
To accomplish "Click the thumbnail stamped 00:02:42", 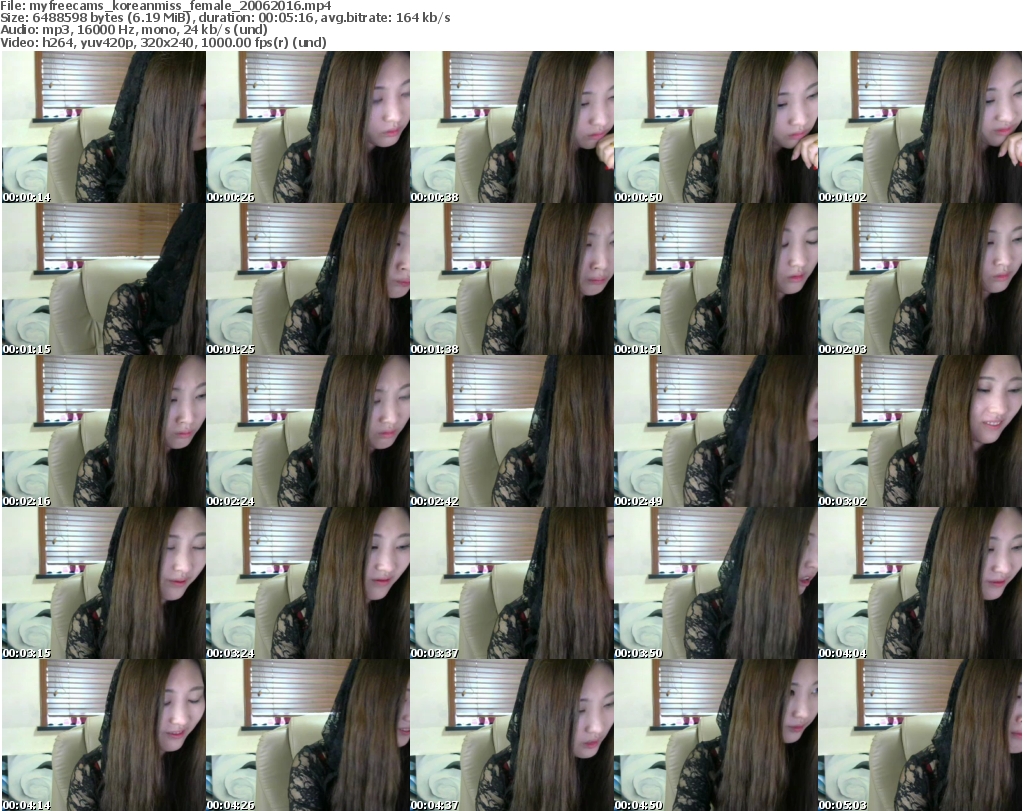I will click(511, 431).
